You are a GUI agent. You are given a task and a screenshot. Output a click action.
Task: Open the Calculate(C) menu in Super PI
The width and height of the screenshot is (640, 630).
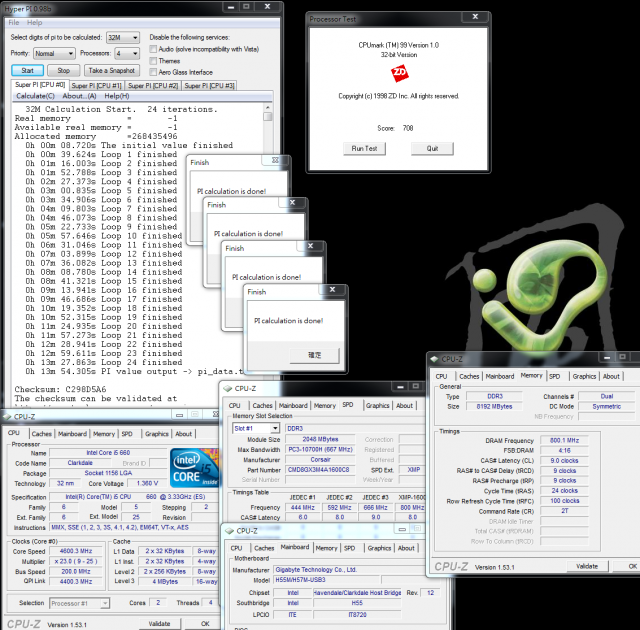pos(35,96)
